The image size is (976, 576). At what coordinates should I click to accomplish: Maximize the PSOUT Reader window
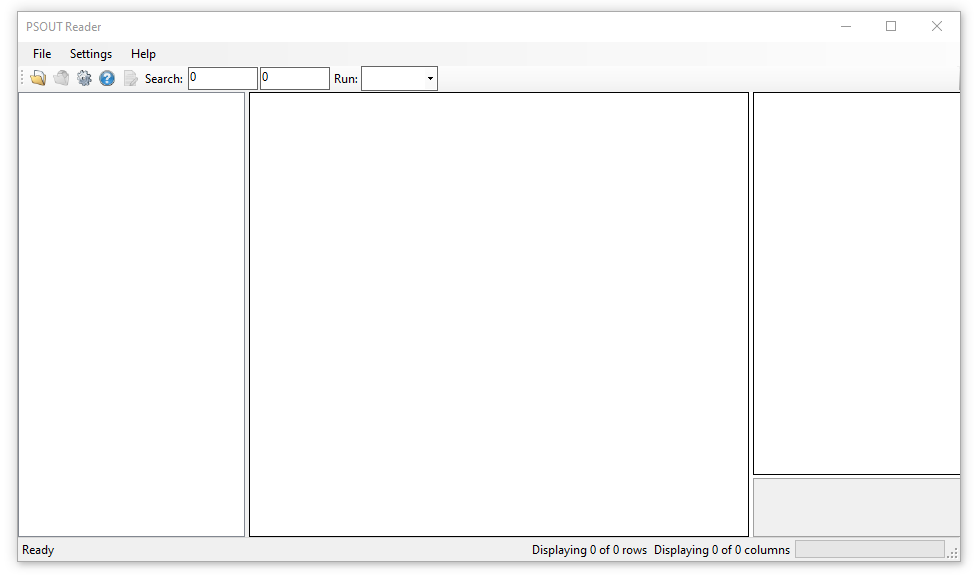pyautogui.click(x=891, y=27)
